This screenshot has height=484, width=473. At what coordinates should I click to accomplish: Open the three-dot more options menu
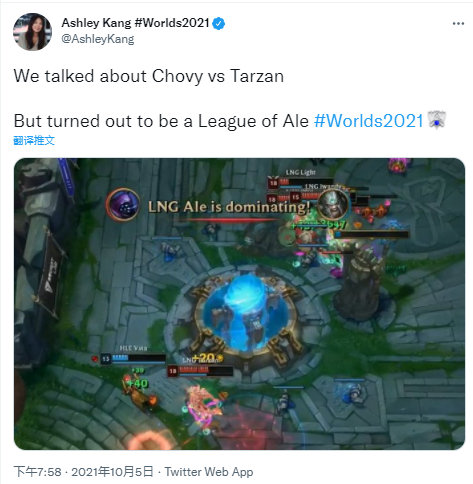[x=458, y=24]
